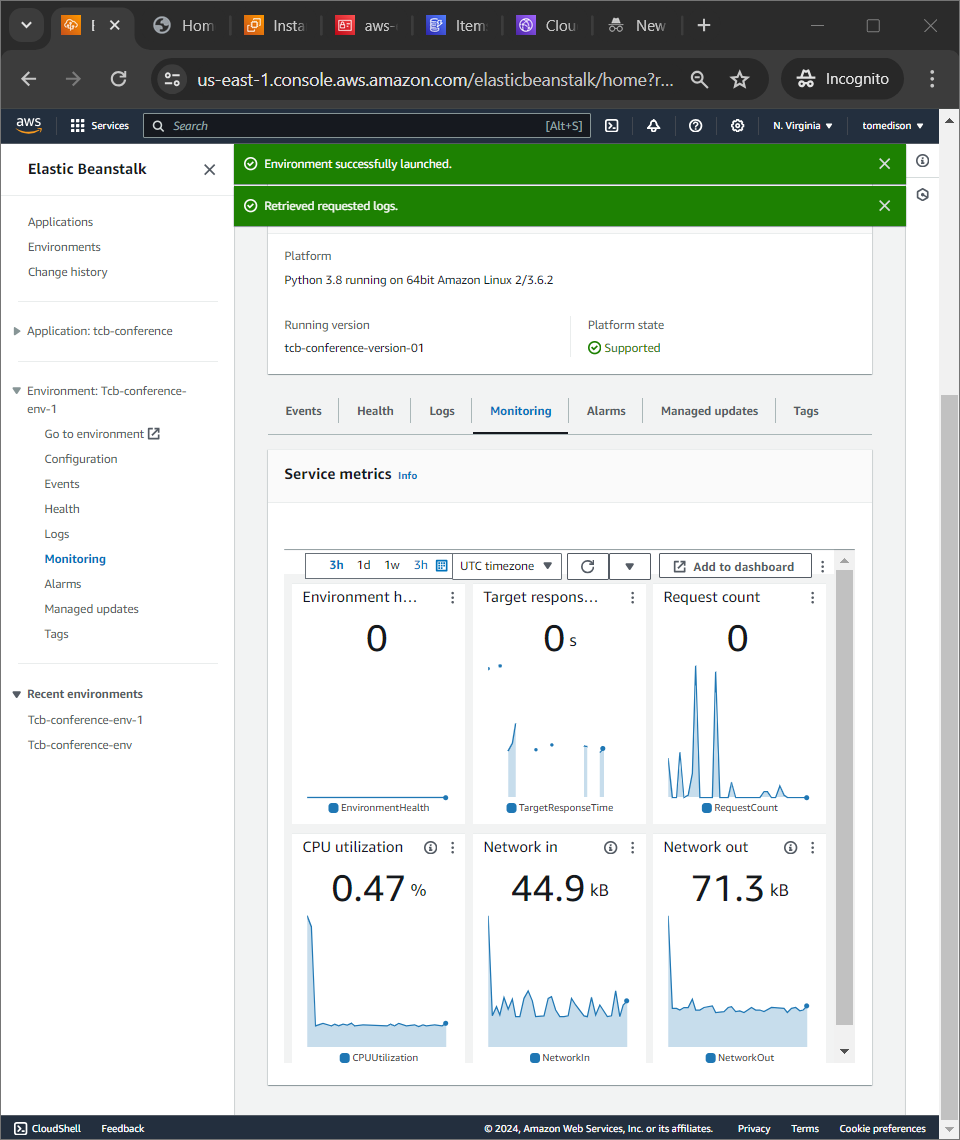960x1140 pixels.
Task: Open recent environment Tcb-conference-env
Action: (80, 745)
